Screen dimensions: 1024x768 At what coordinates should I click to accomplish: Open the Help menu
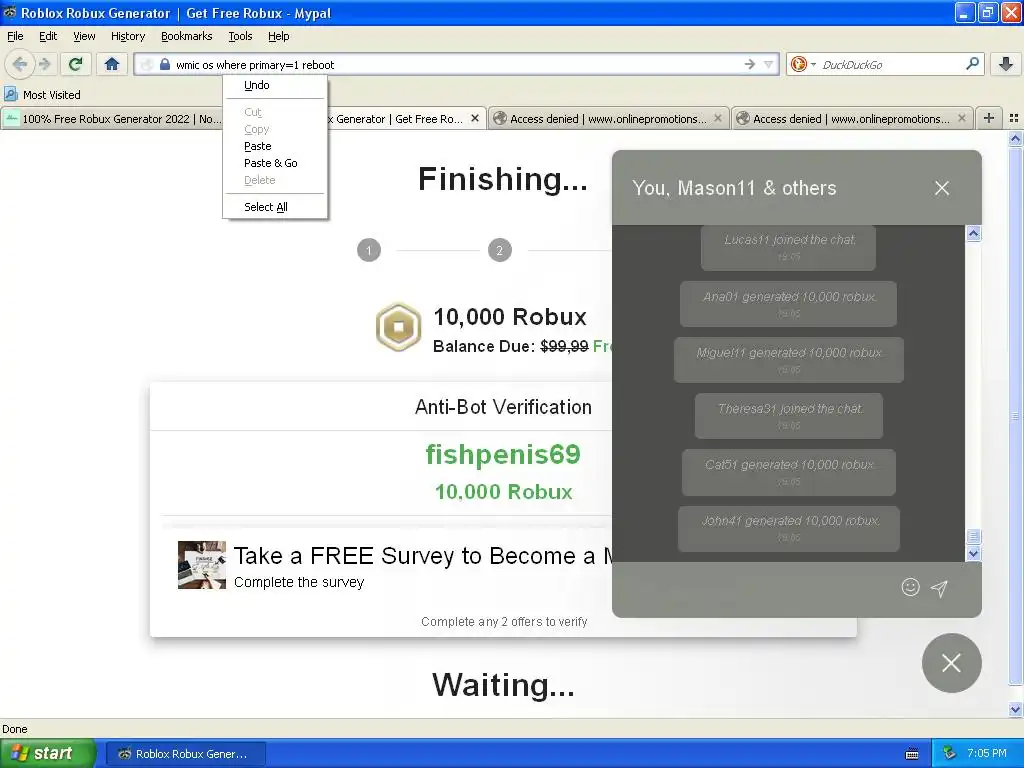coord(279,36)
